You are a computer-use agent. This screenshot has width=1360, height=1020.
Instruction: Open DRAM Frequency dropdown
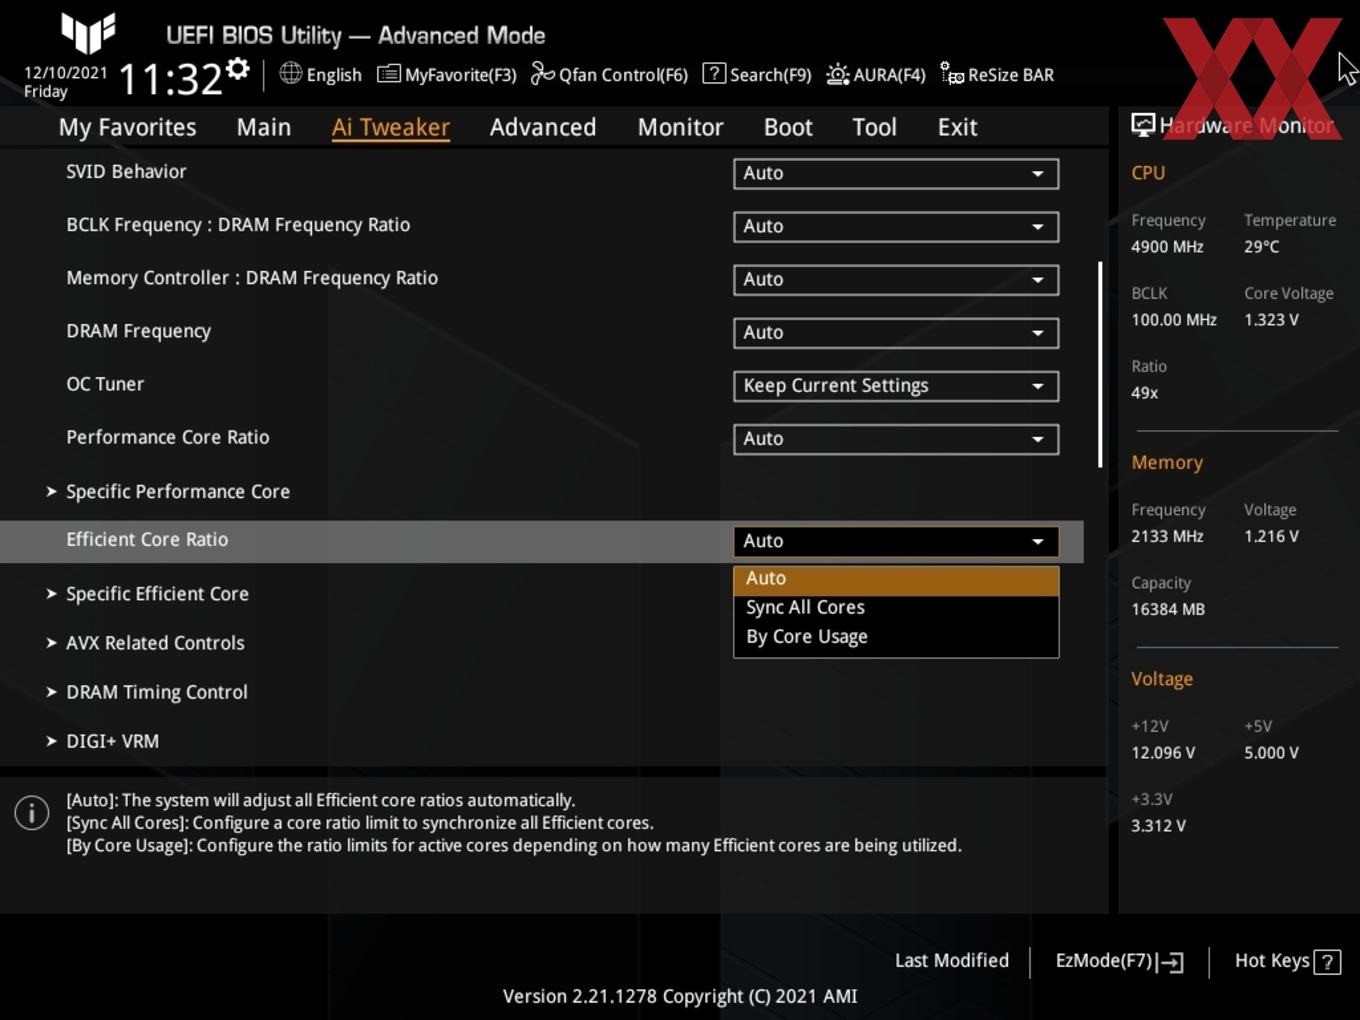pyautogui.click(x=896, y=332)
